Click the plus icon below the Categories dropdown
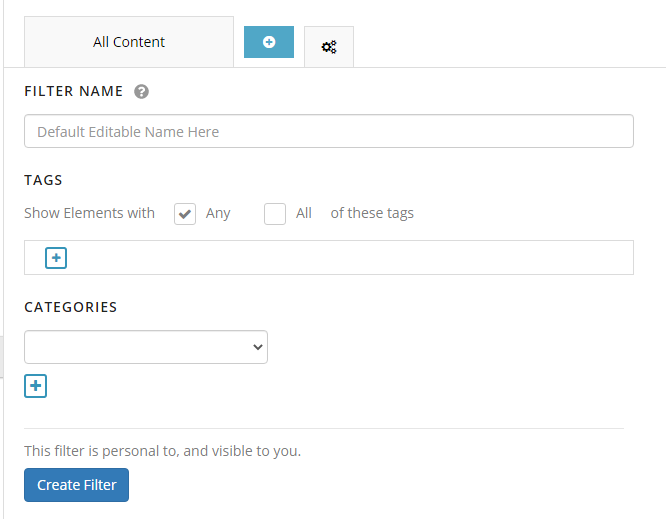Viewport: 666px width, 519px height. [x=35, y=386]
